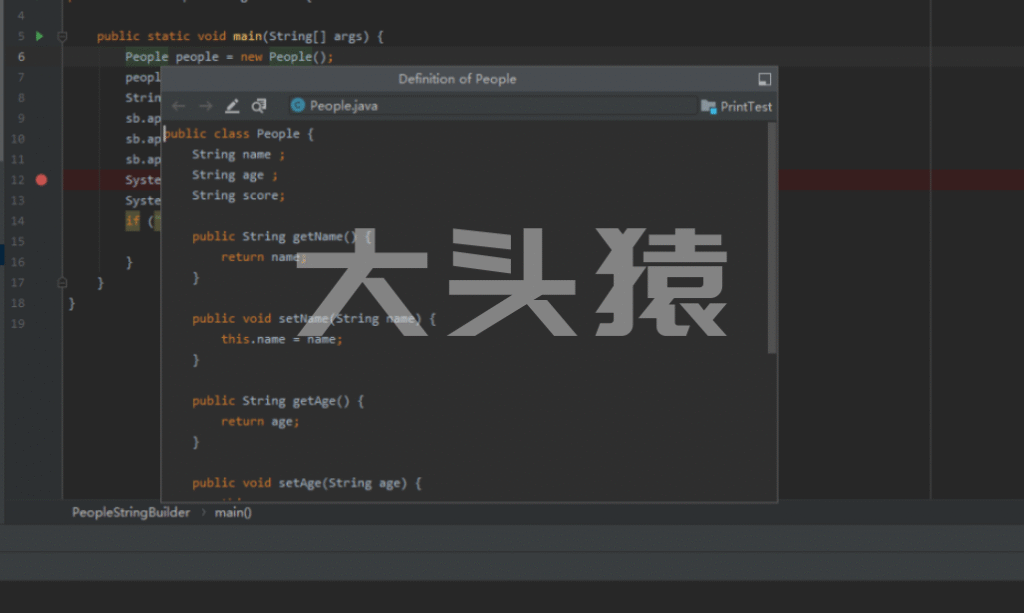Click the popup pin/window icon in title bar
This screenshot has width=1024, height=613.
764,79
